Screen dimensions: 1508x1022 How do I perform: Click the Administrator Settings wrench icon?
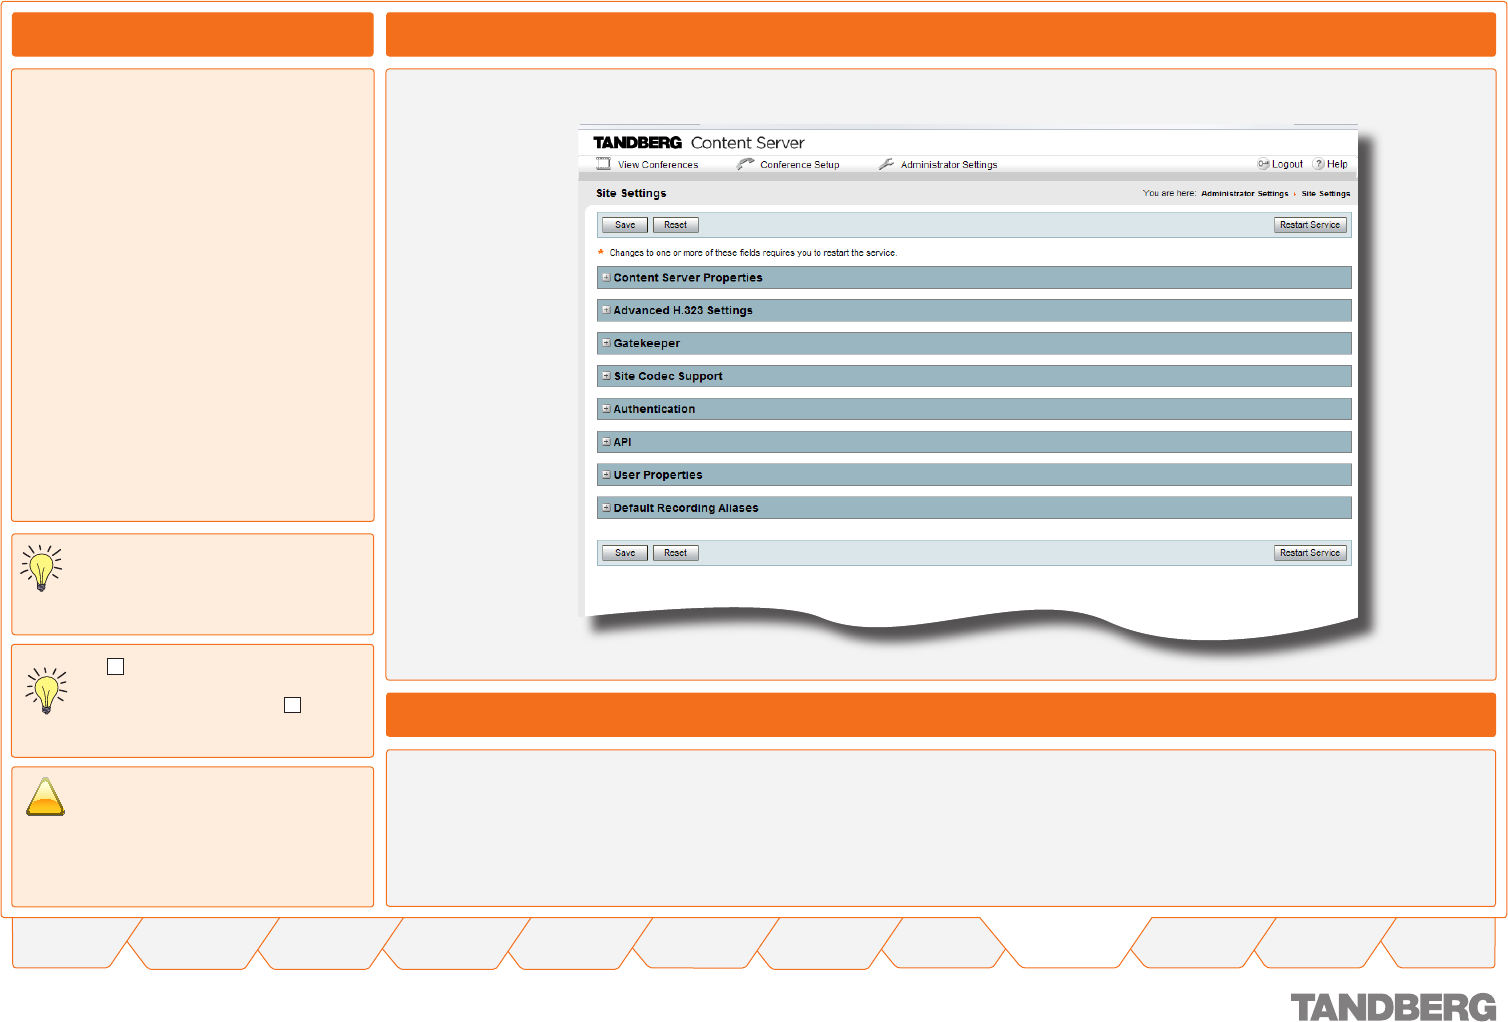pos(886,164)
